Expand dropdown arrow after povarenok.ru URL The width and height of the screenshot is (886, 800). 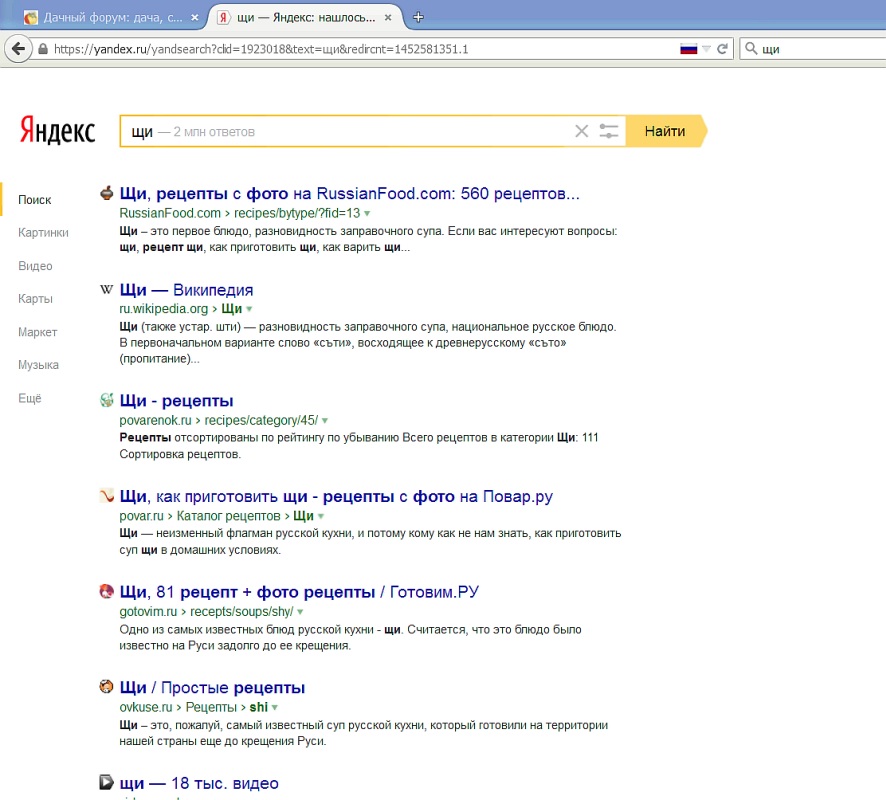coord(325,421)
